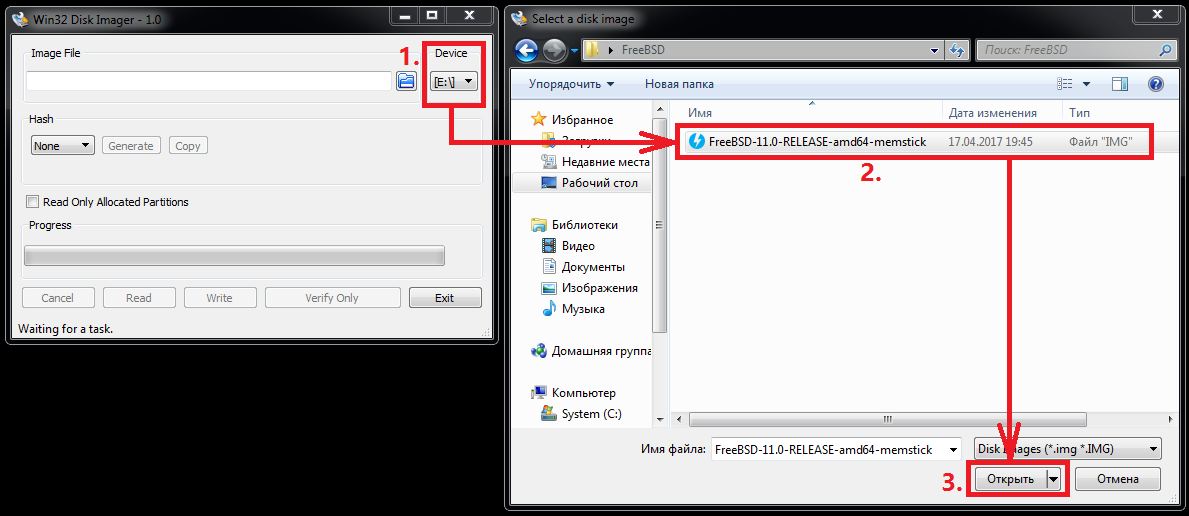Open the Disk Images file type filter

(1068, 449)
